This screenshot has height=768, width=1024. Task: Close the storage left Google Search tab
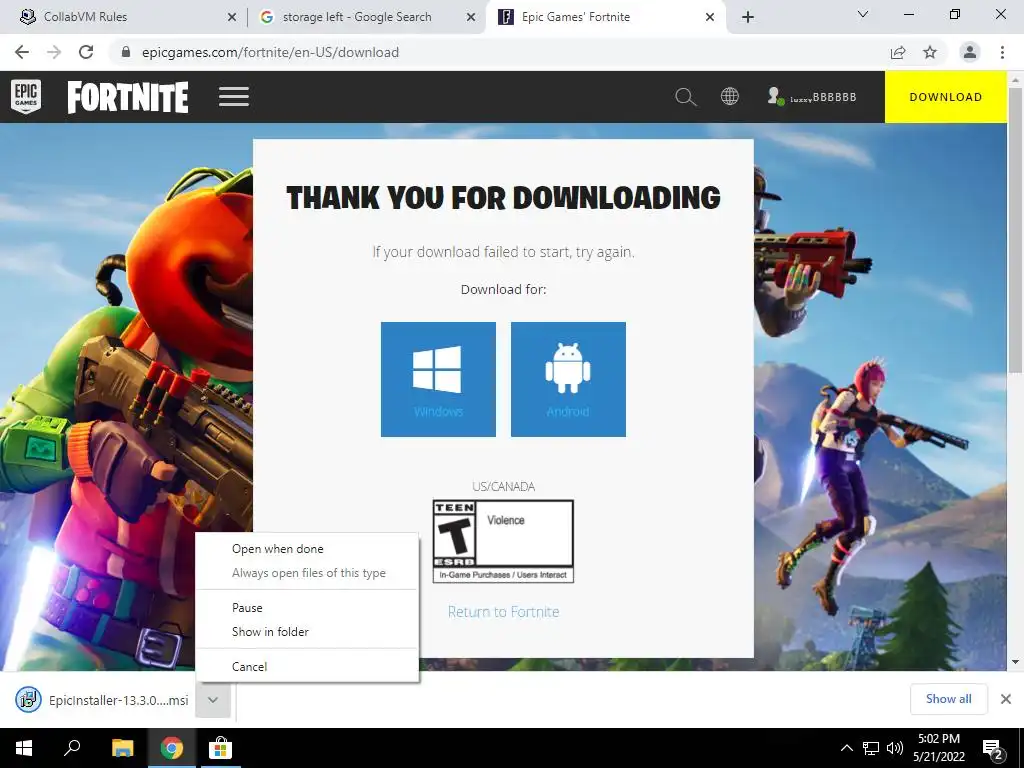coord(471,18)
